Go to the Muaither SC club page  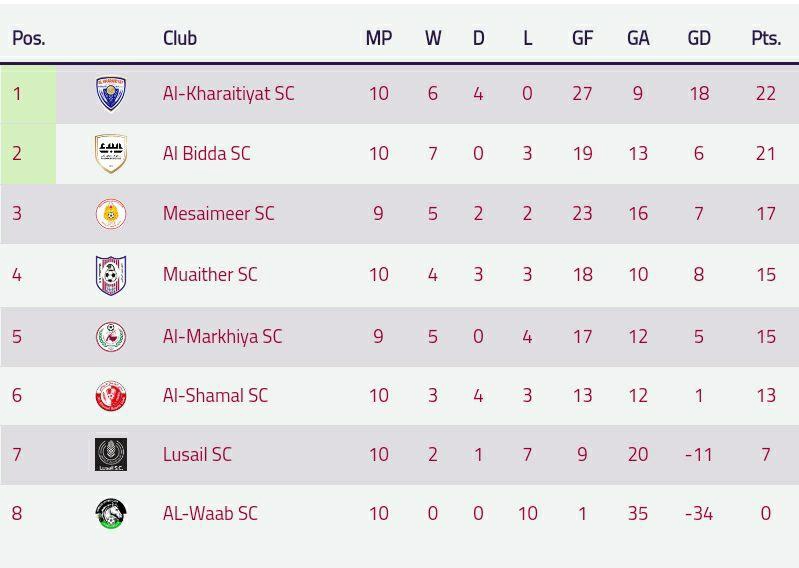click(210, 275)
